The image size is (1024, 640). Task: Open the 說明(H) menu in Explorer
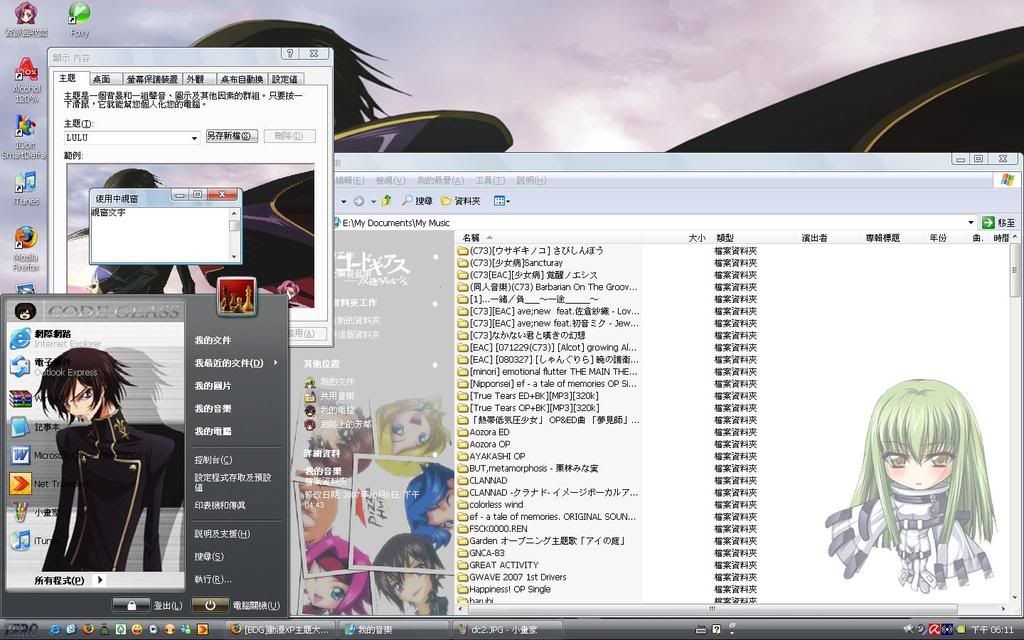click(x=531, y=180)
